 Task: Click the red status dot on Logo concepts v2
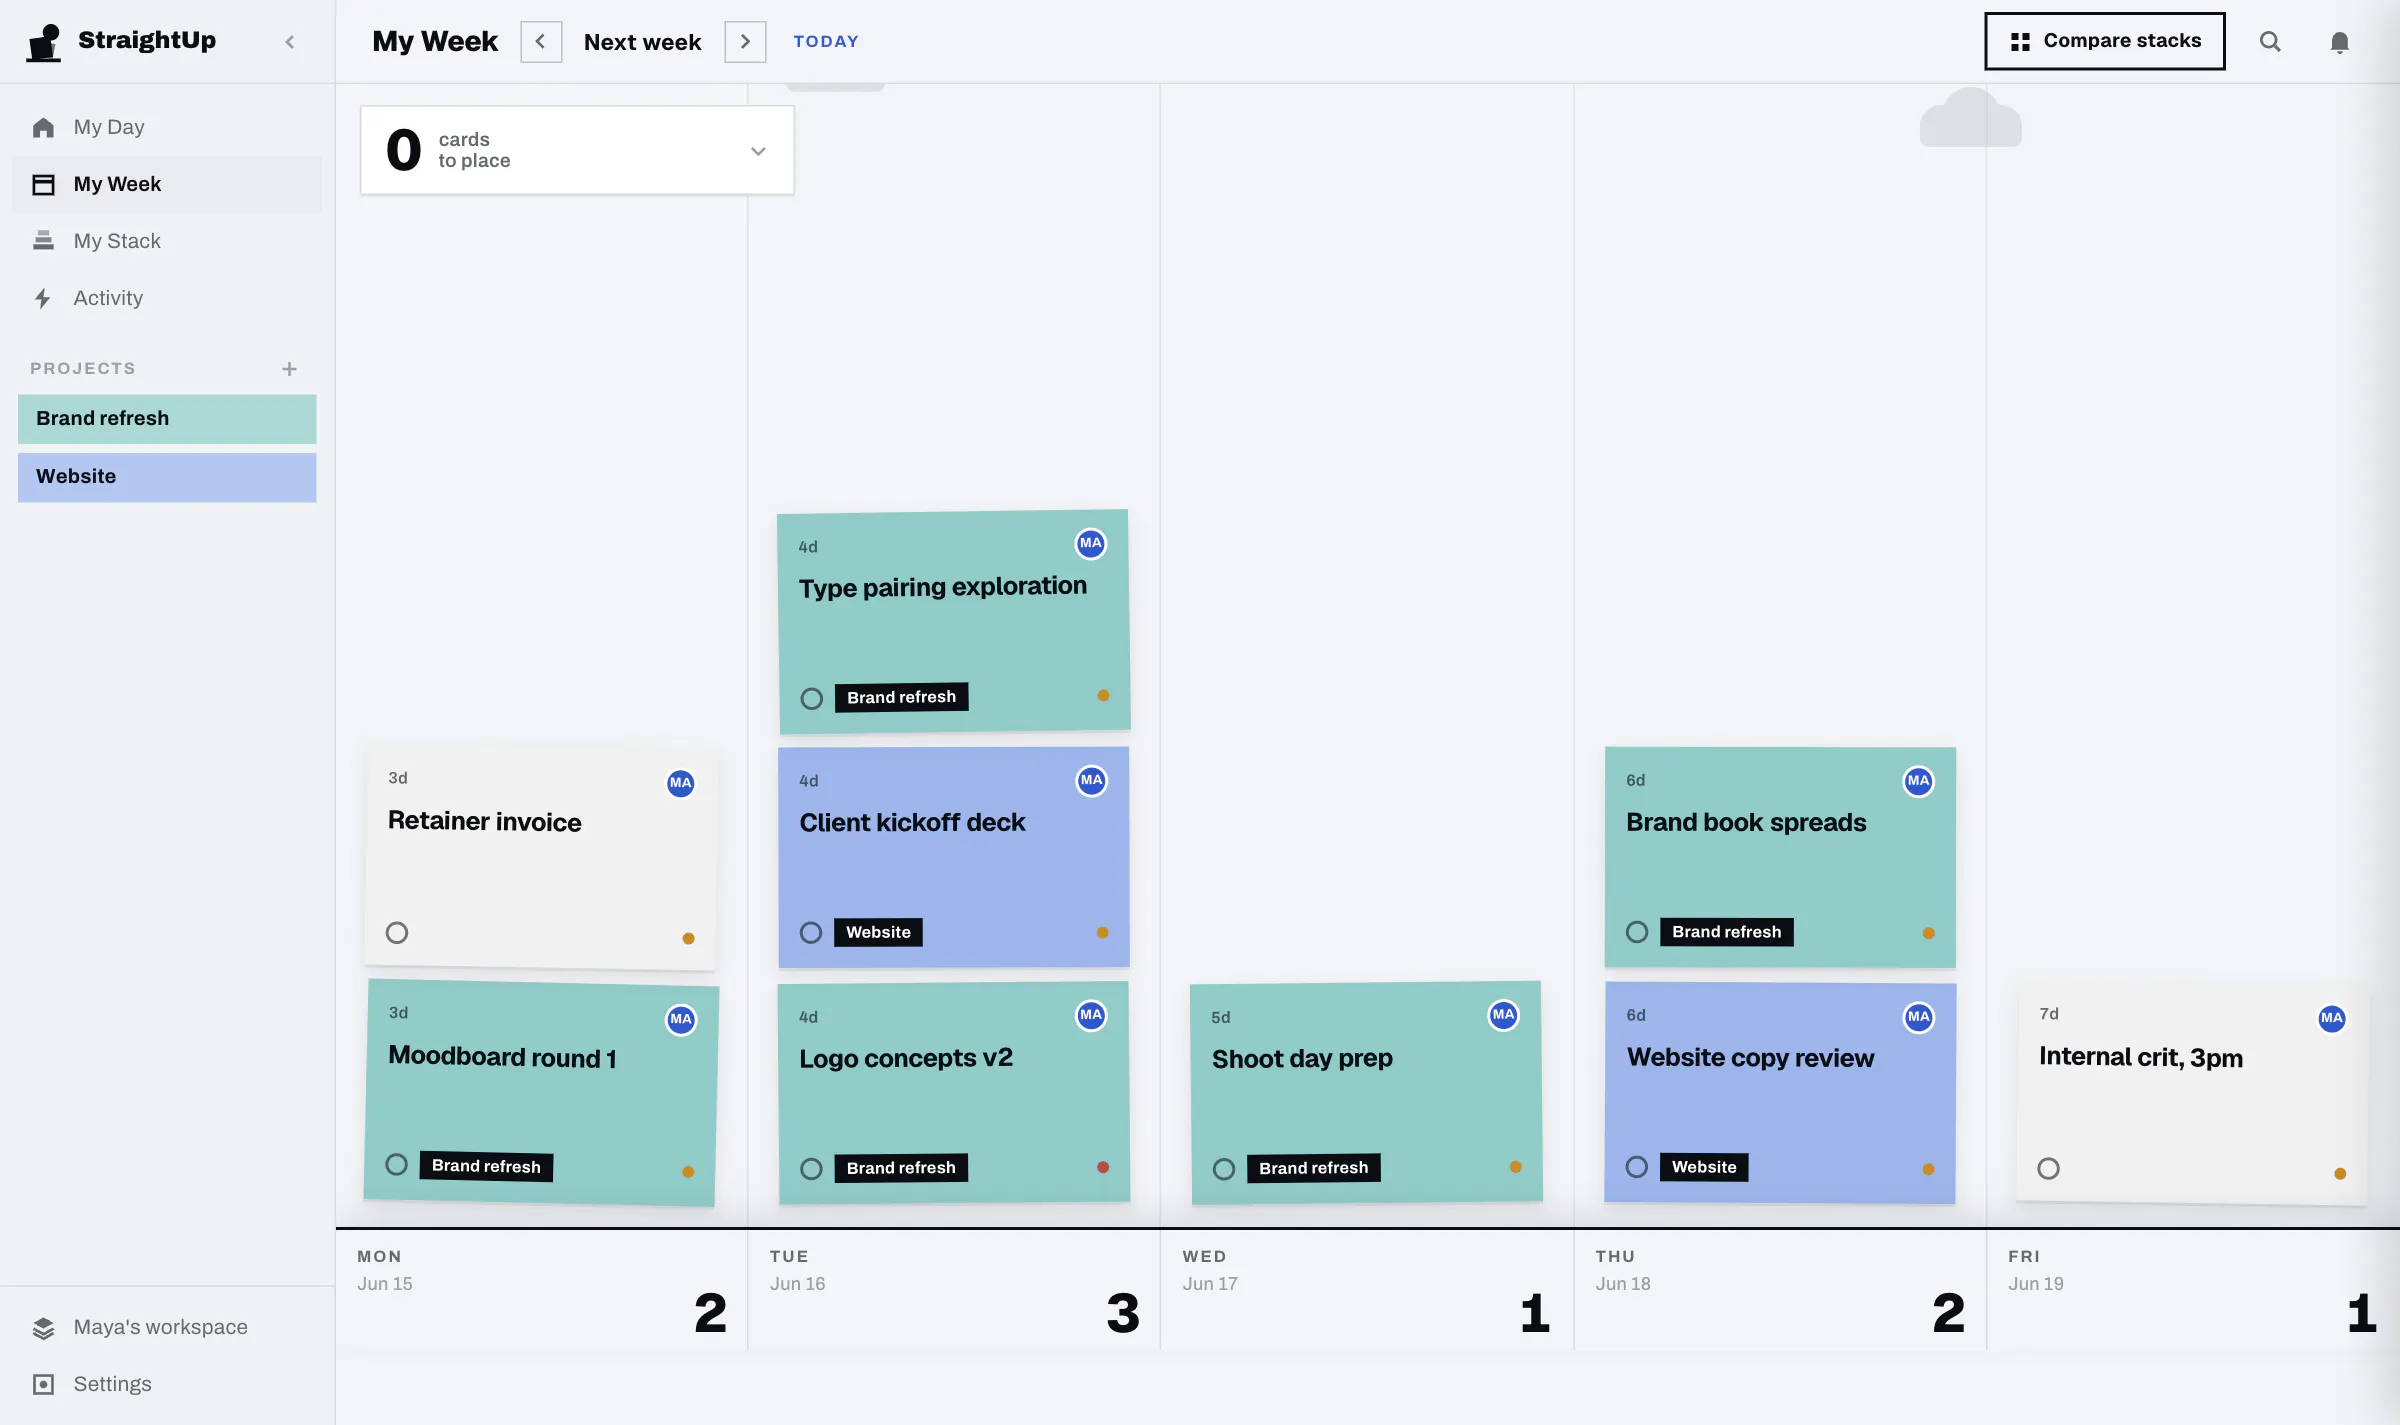click(x=1103, y=1167)
